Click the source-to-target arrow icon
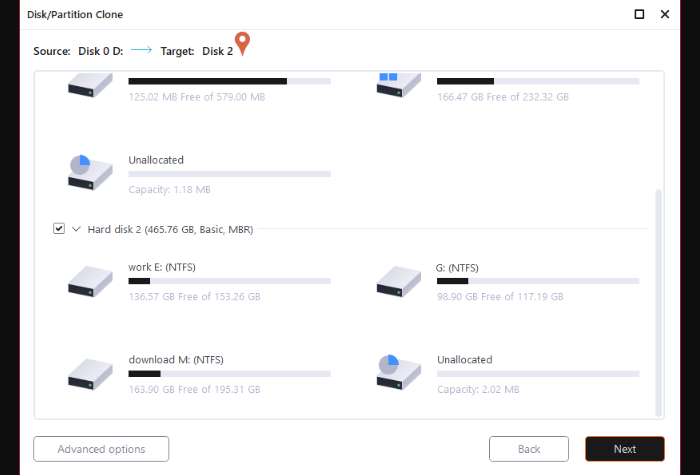 point(142,50)
